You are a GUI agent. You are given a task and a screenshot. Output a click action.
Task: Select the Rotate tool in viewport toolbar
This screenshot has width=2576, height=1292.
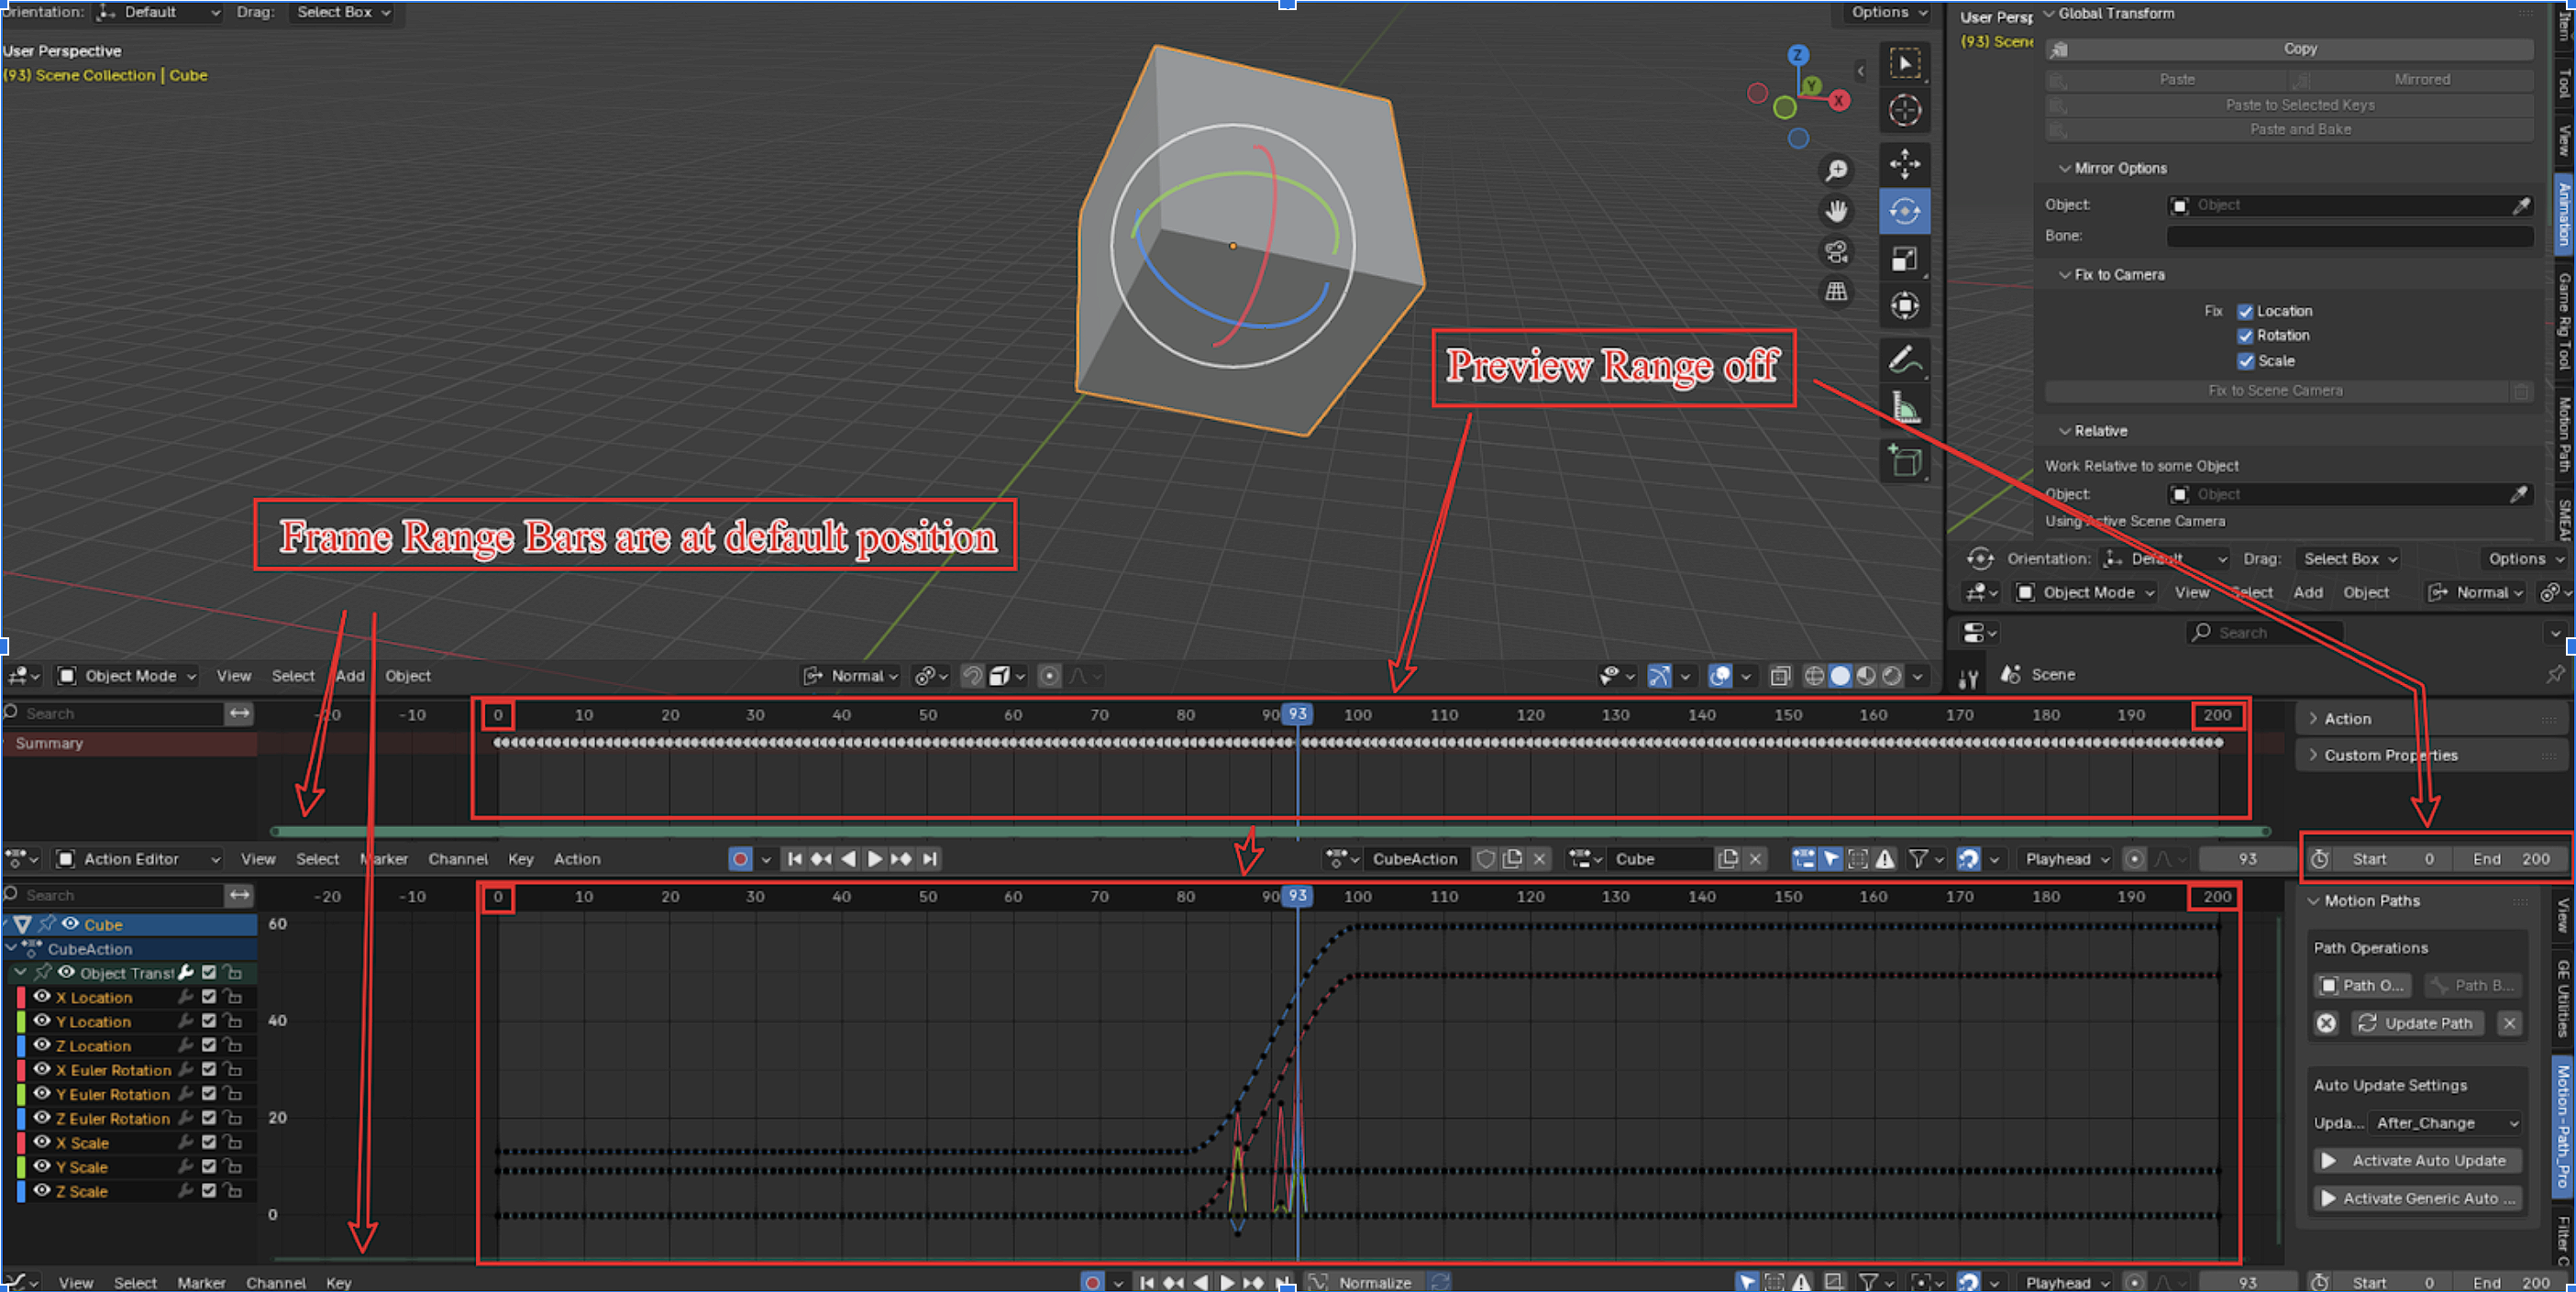pyautogui.click(x=1904, y=211)
